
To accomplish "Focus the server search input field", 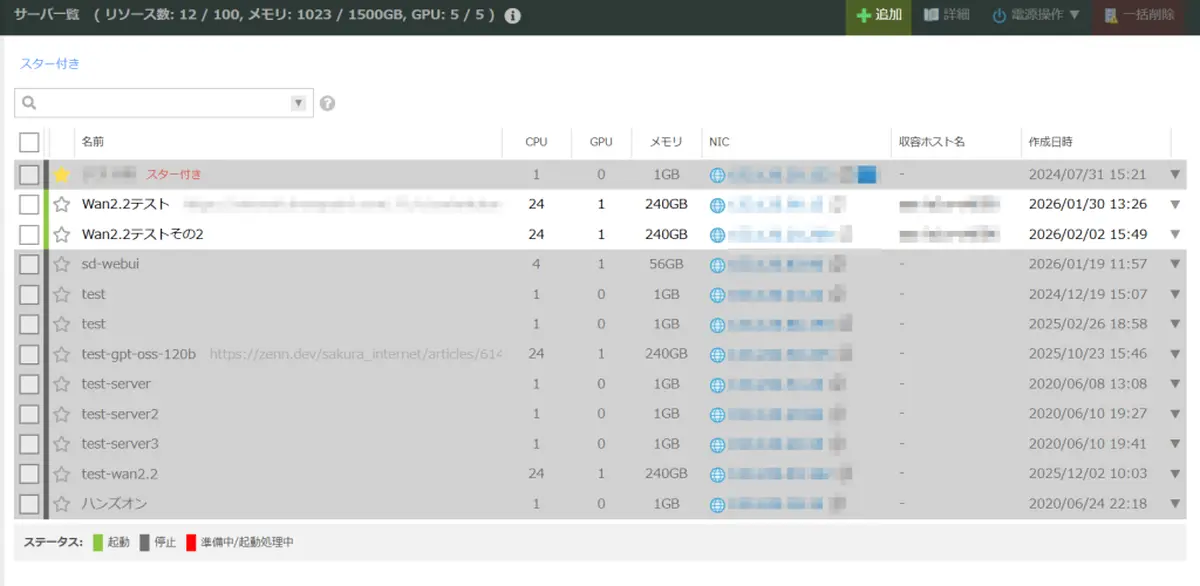I will (x=164, y=103).
